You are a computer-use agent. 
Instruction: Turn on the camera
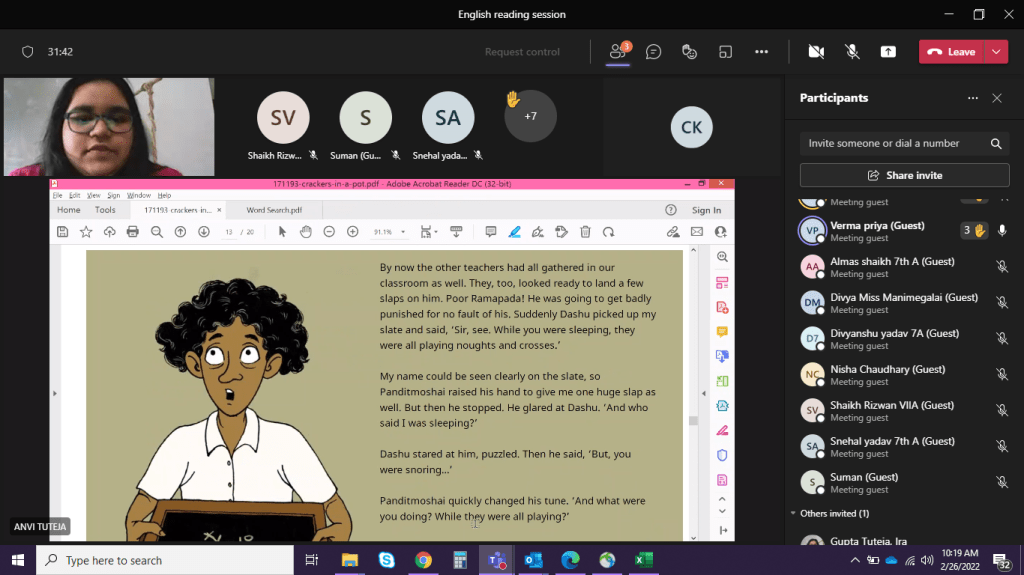click(x=816, y=52)
